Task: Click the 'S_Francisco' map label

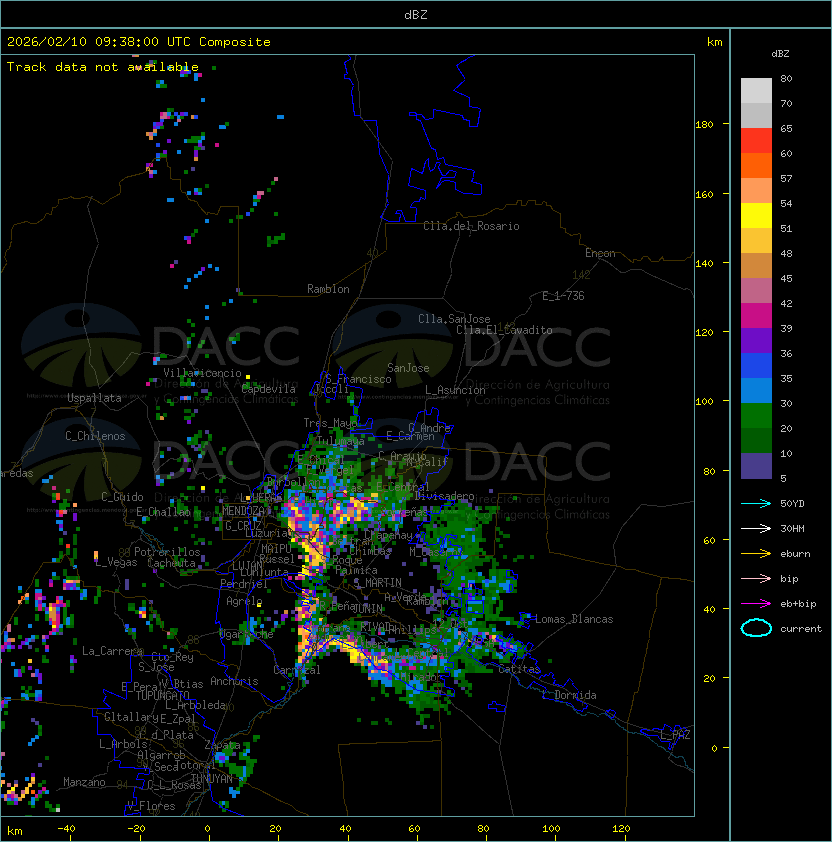Action: (x=358, y=379)
